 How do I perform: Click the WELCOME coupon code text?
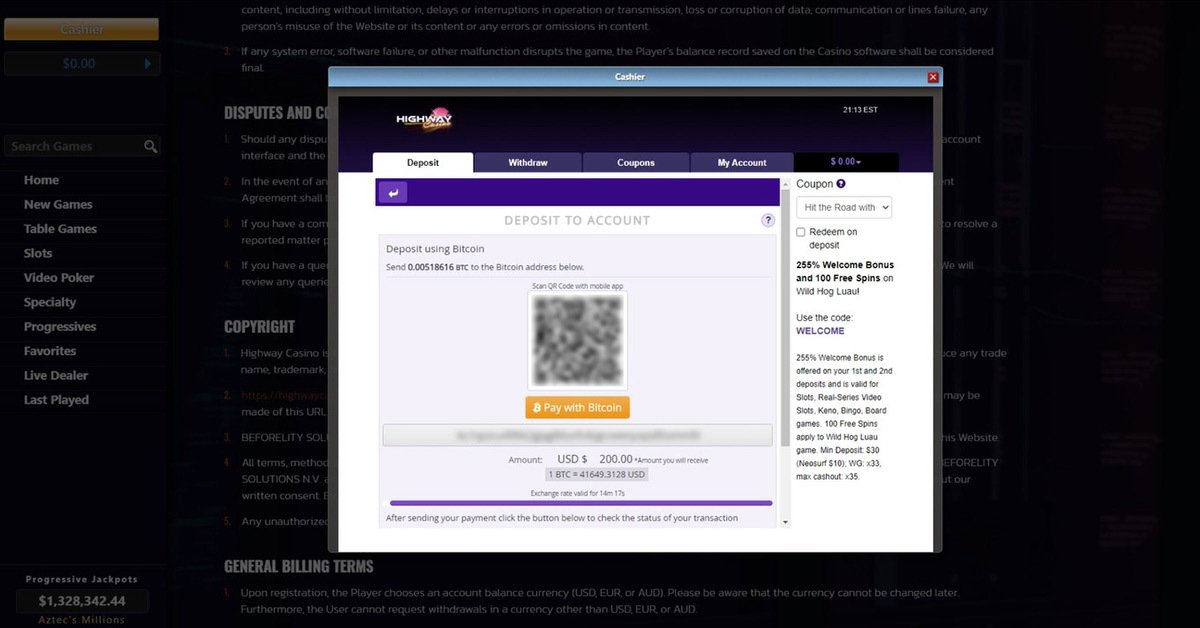click(820, 331)
